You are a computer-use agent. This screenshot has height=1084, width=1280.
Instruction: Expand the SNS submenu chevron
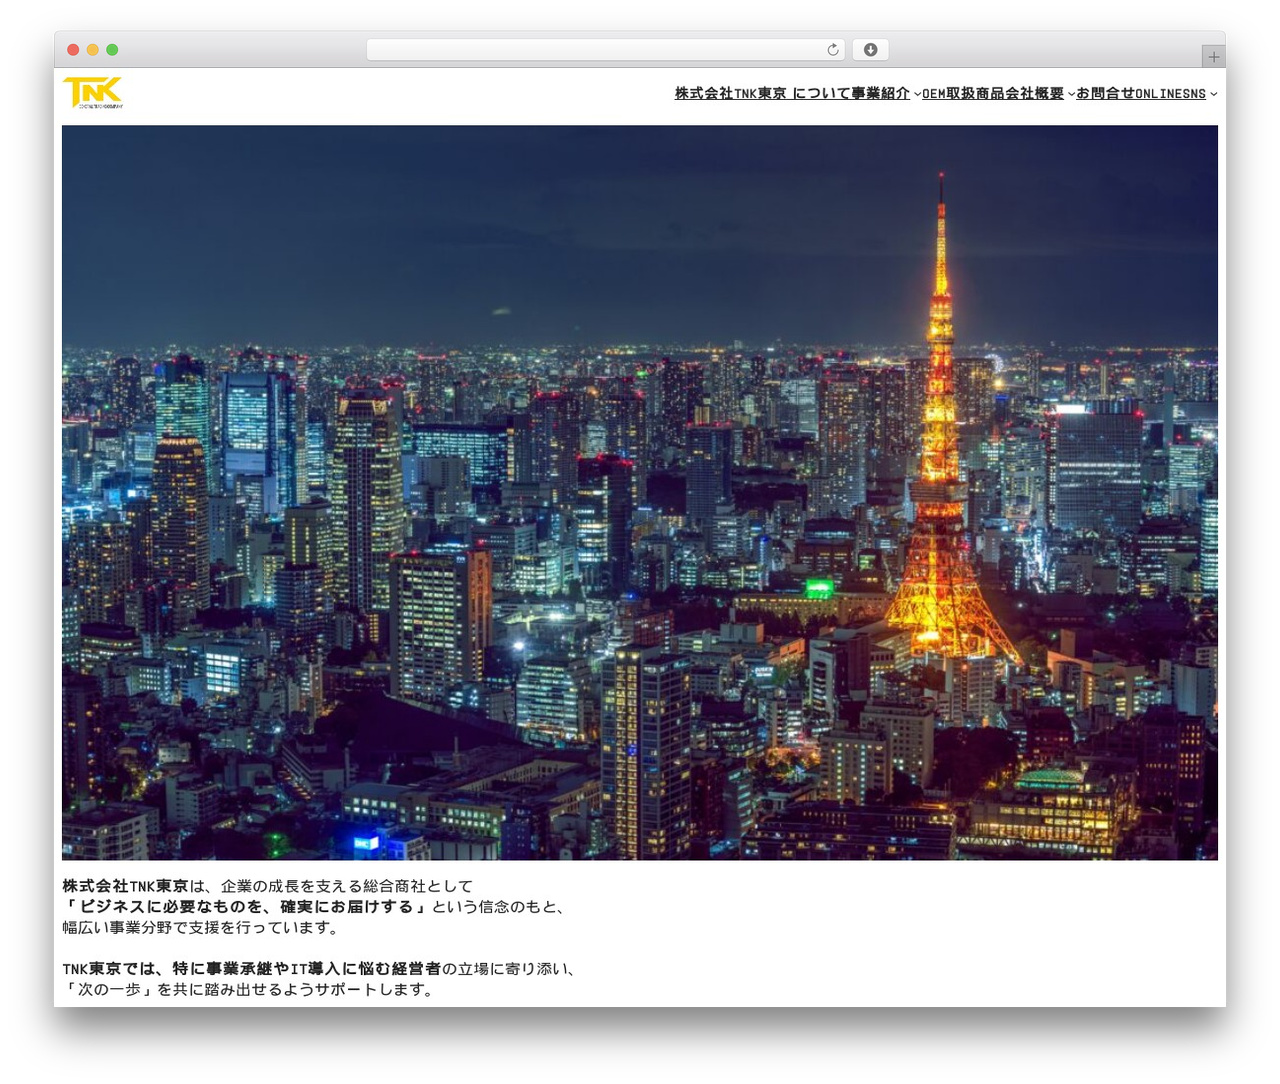tap(1213, 94)
